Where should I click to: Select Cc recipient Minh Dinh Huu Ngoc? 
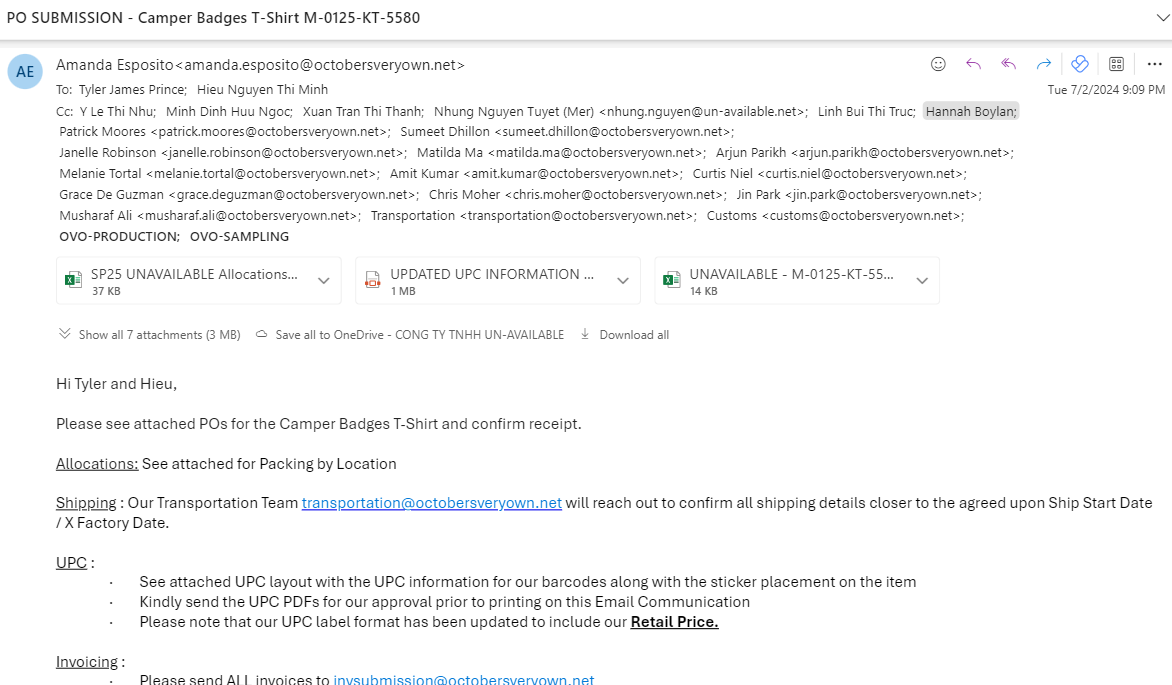[x=229, y=111]
